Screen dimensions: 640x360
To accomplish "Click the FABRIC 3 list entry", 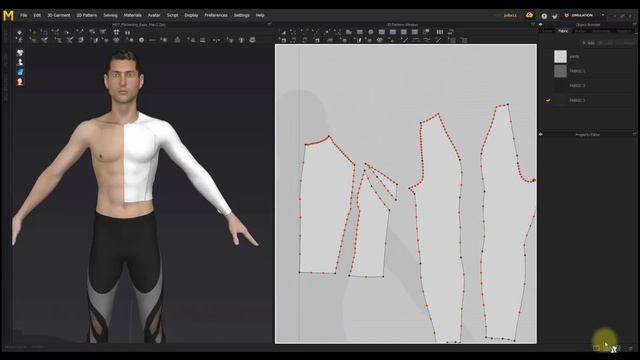I will pos(578,100).
